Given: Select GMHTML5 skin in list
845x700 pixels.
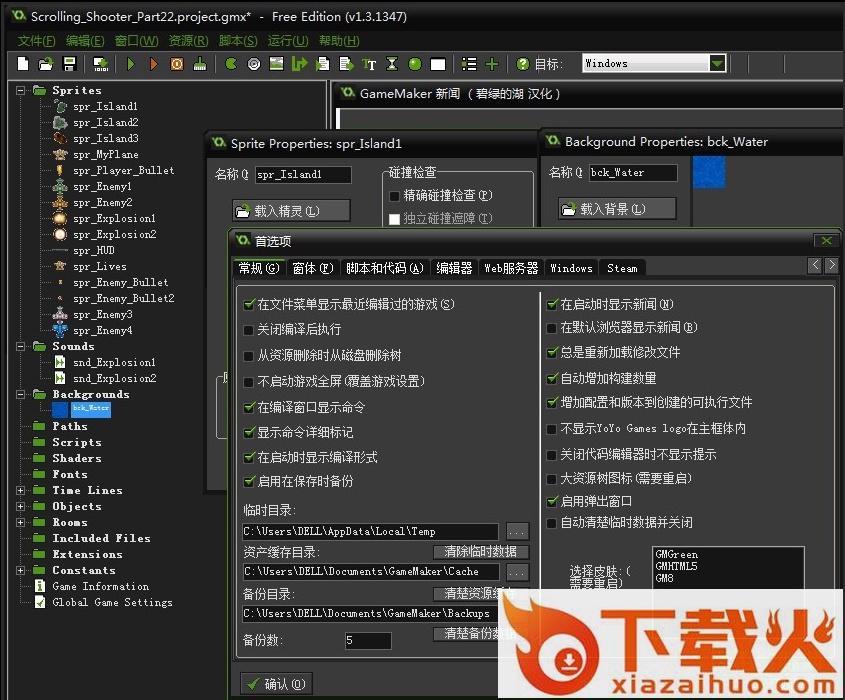Looking at the screenshot, I should (x=676, y=566).
